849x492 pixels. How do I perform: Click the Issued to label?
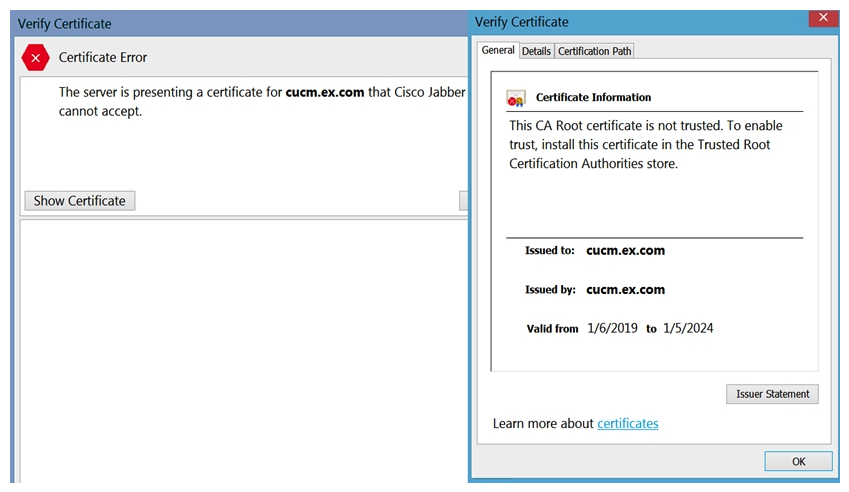tap(550, 251)
